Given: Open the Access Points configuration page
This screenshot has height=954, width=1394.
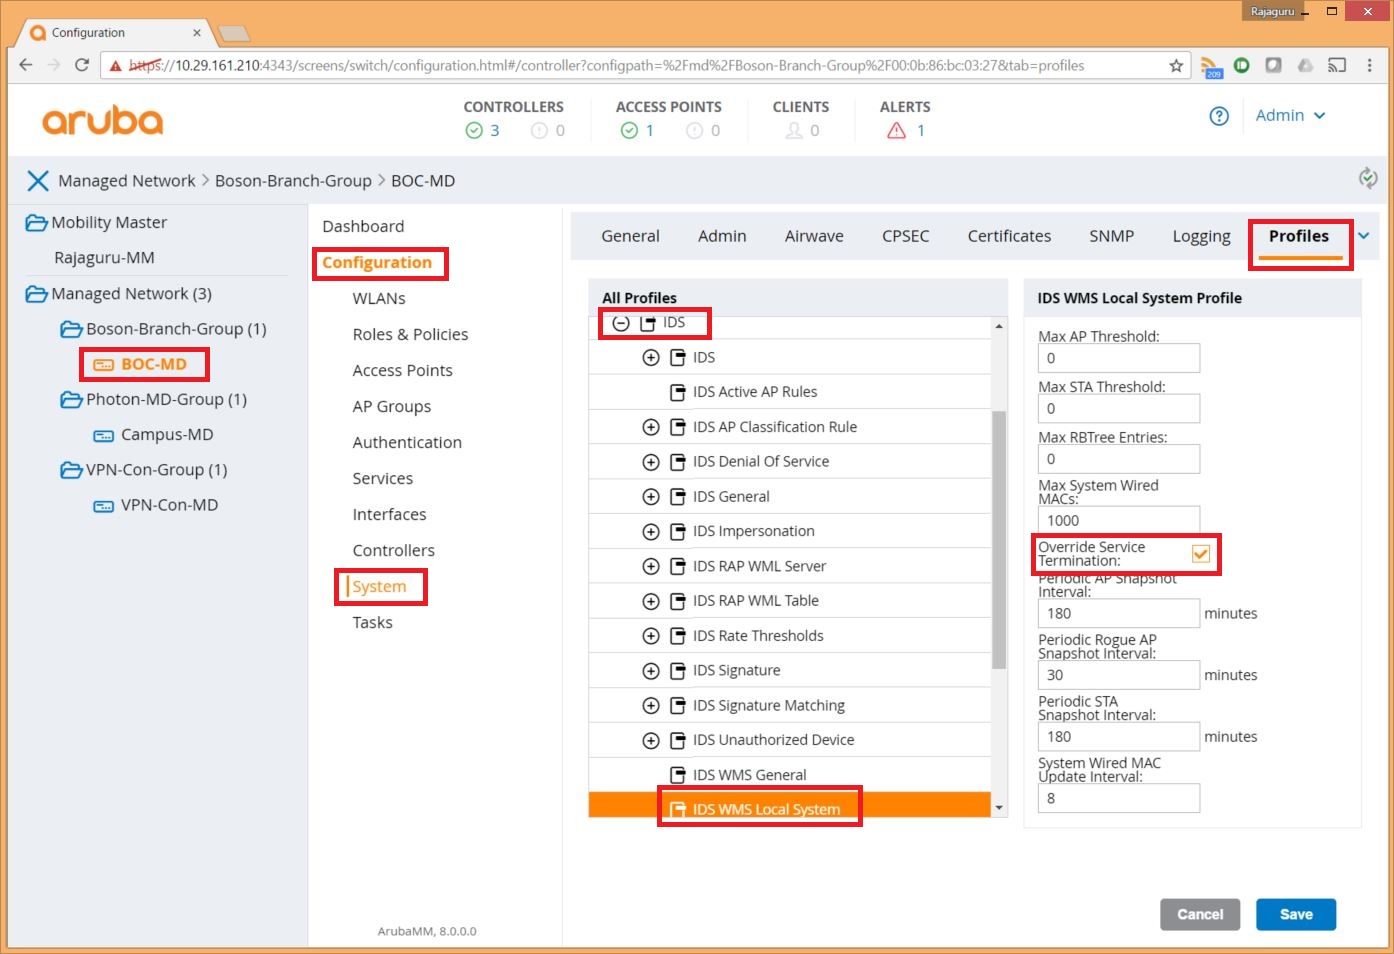Looking at the screenshot, I should tap(402, 371).
